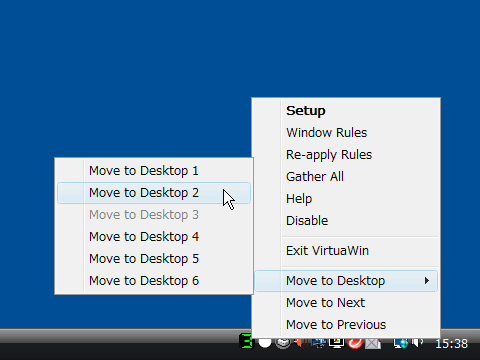Choose Move to Next
Image resolution: width=480 pixels, height=360 pixels.
(x=346, y=303)
